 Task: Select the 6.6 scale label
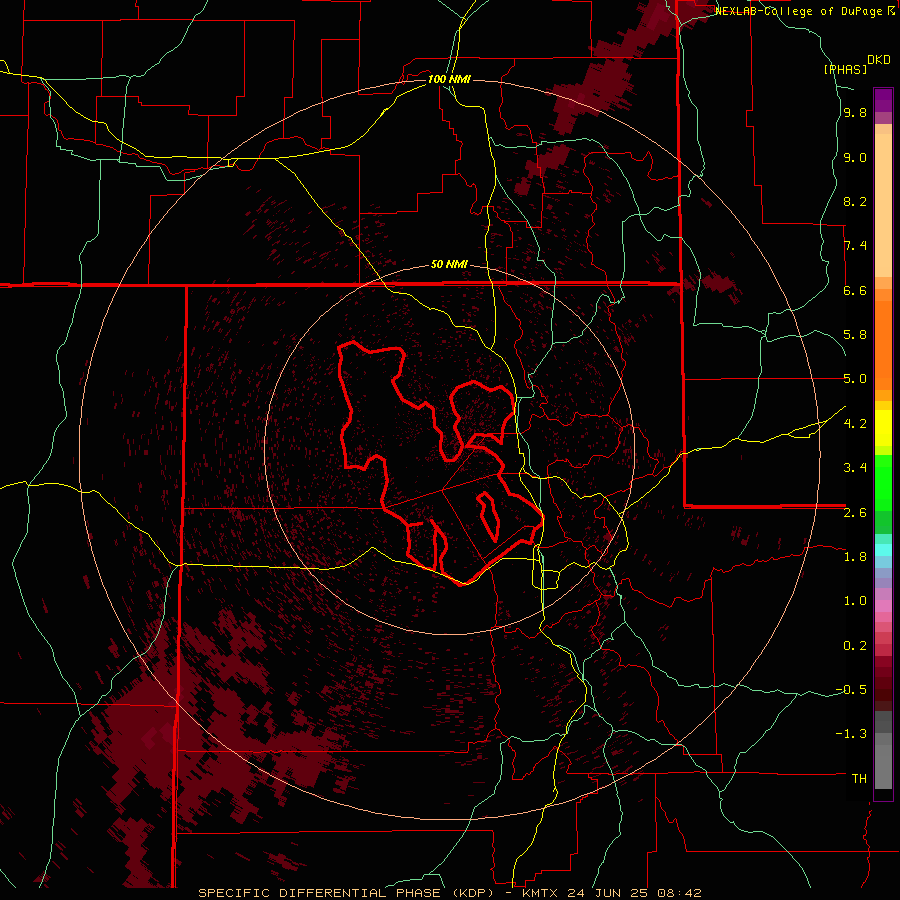(855, 290)
